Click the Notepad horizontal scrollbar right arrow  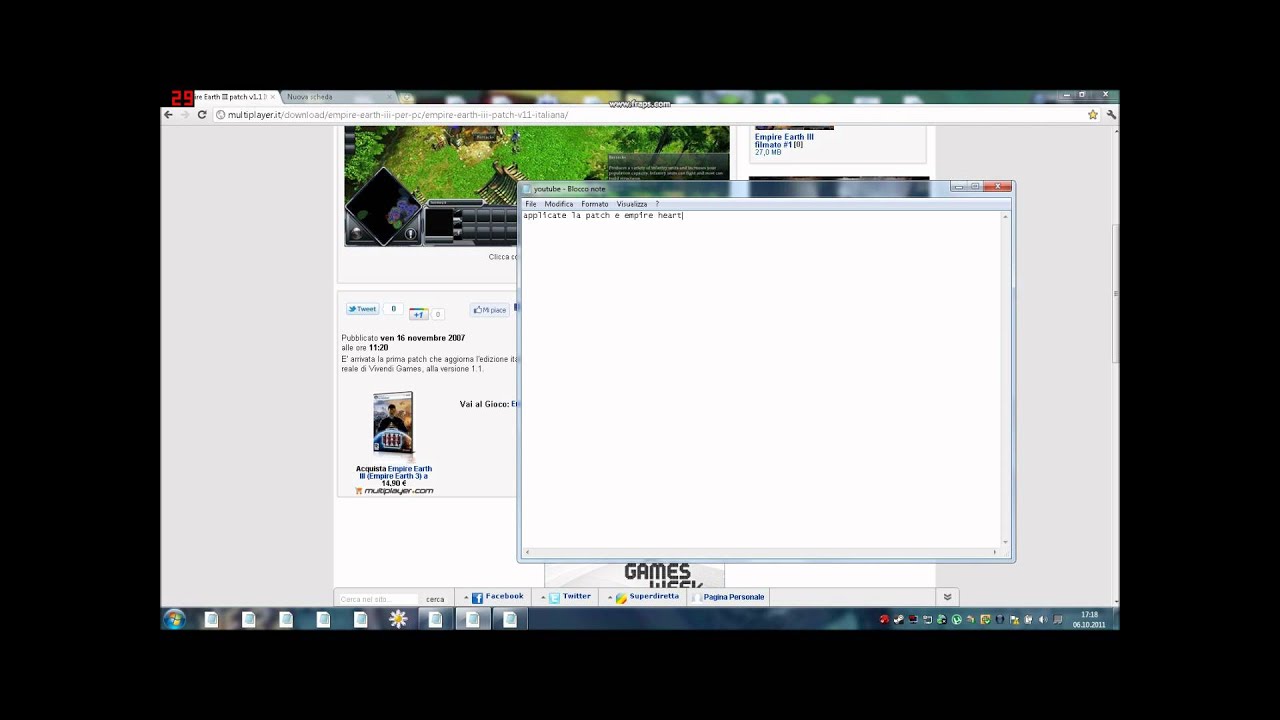994,552
